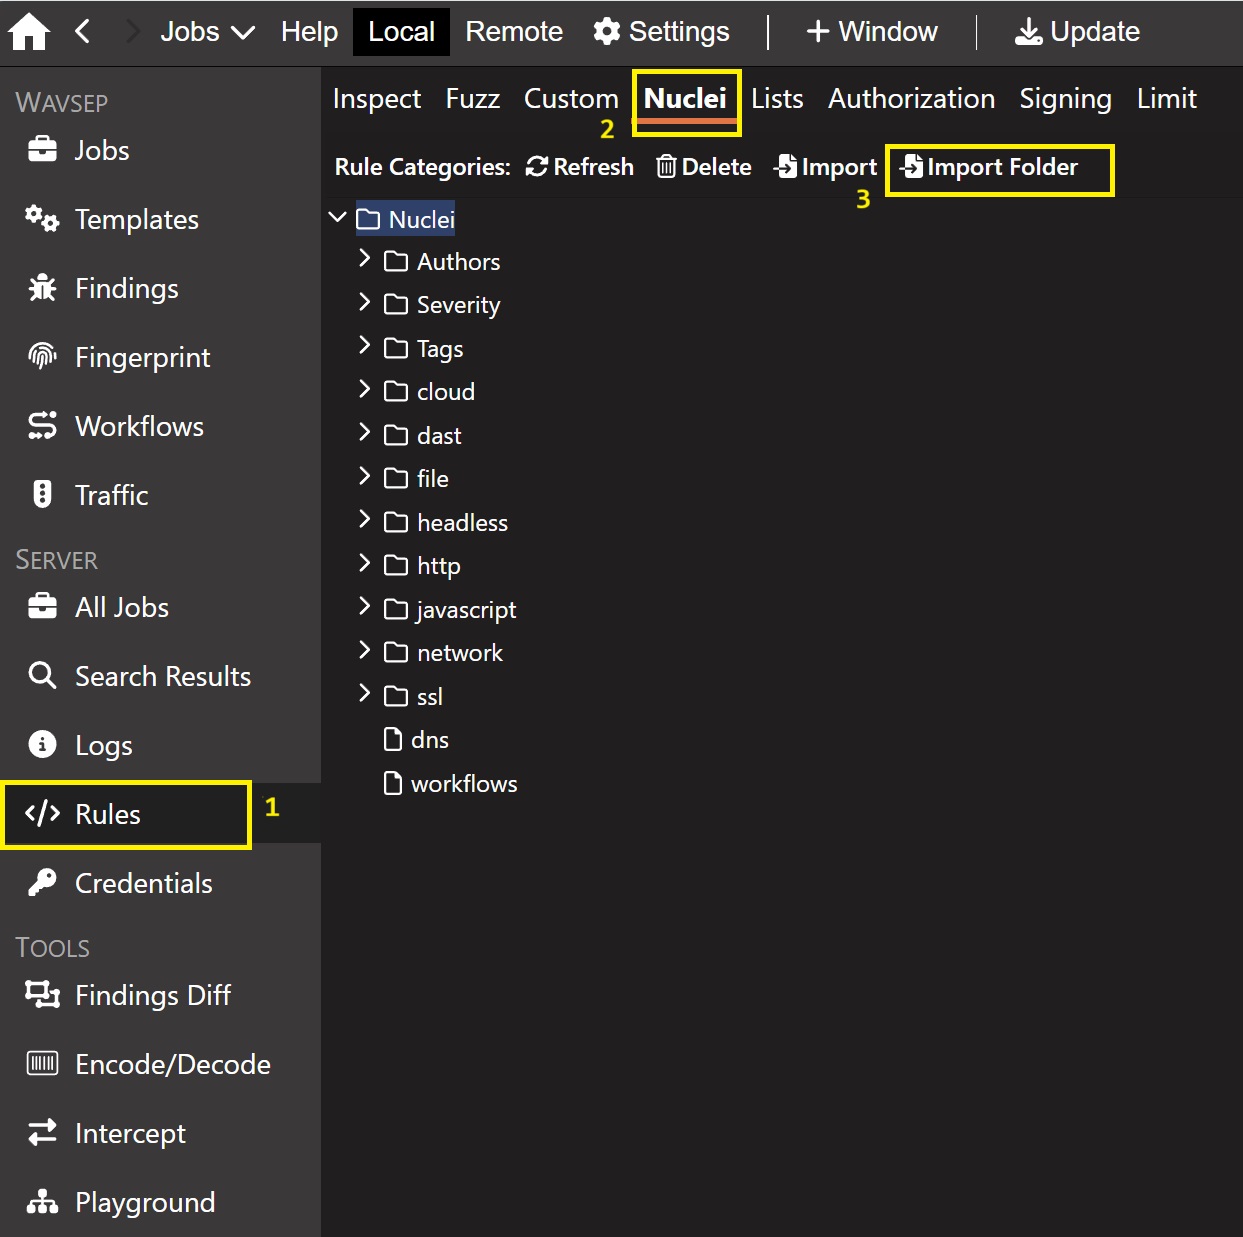Expand the http folder
Screen dimensions: 1243x1237
[x=365, y=564]
